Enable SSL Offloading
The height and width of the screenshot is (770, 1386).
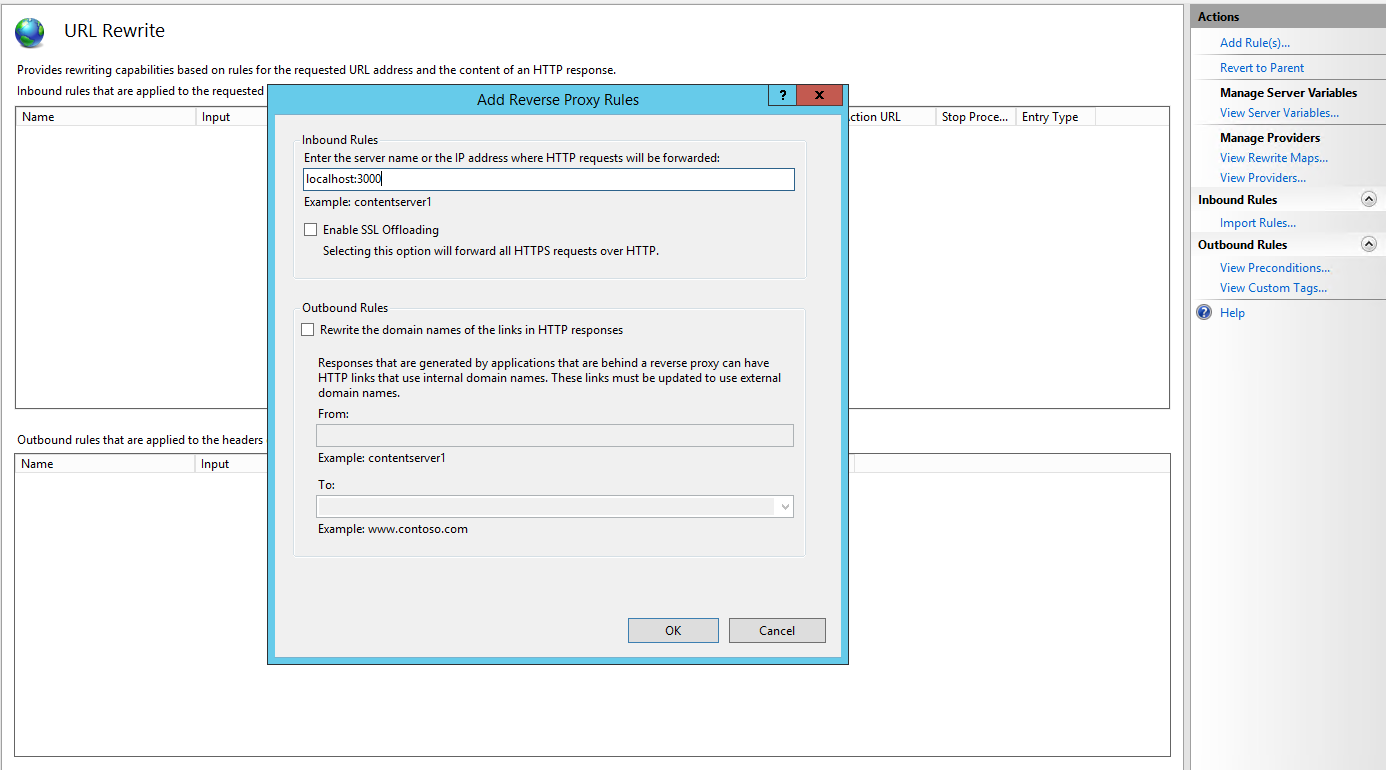click(x=311, y=229)
